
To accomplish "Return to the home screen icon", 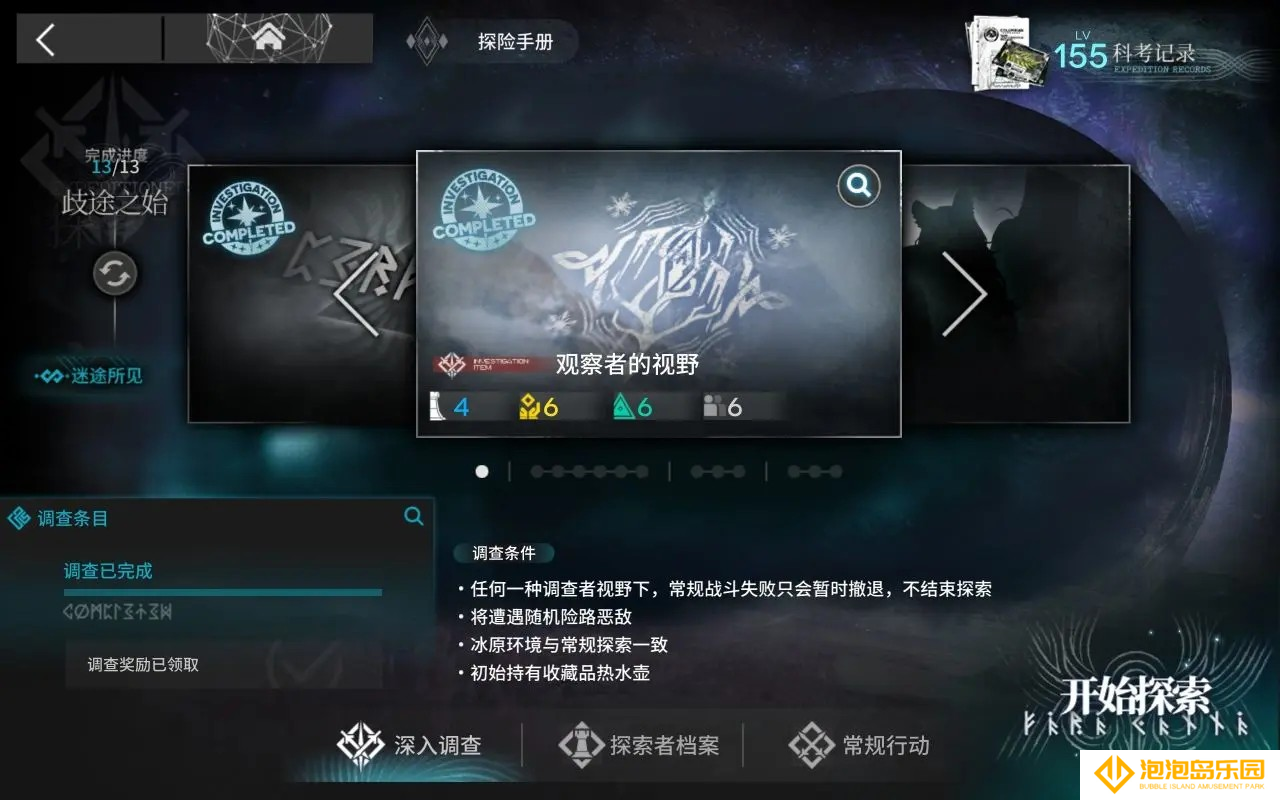I will click(268, 39).
